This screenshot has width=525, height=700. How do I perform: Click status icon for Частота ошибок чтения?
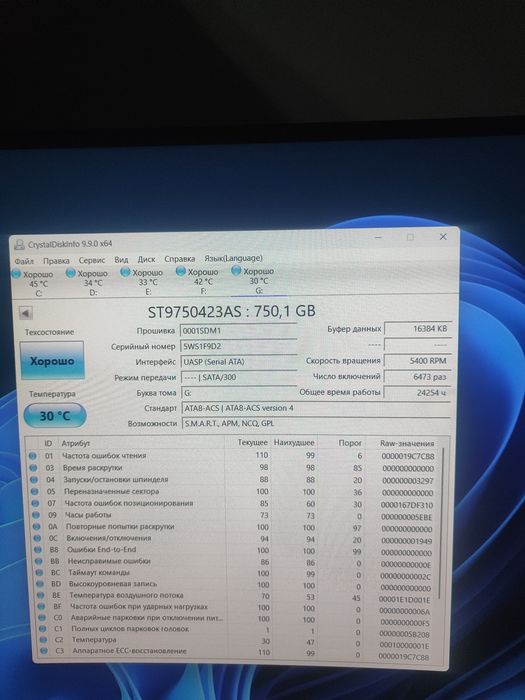point(32,456)
